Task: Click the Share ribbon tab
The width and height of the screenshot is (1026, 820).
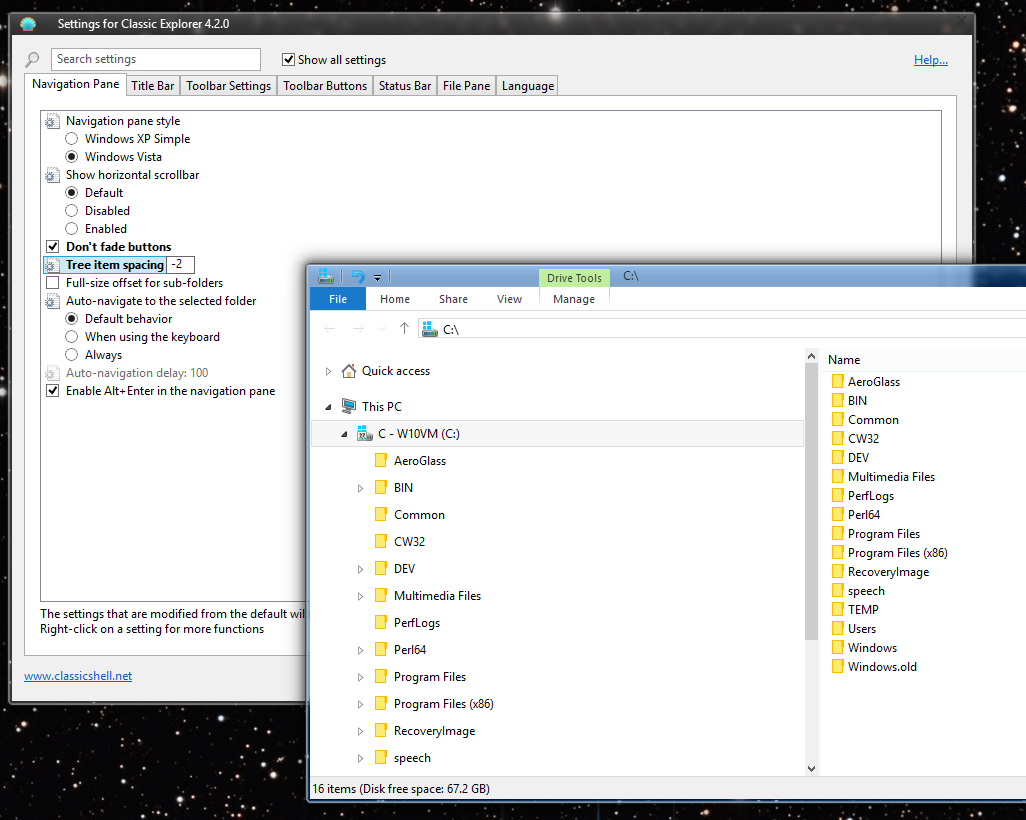Action: coord(453,299)
